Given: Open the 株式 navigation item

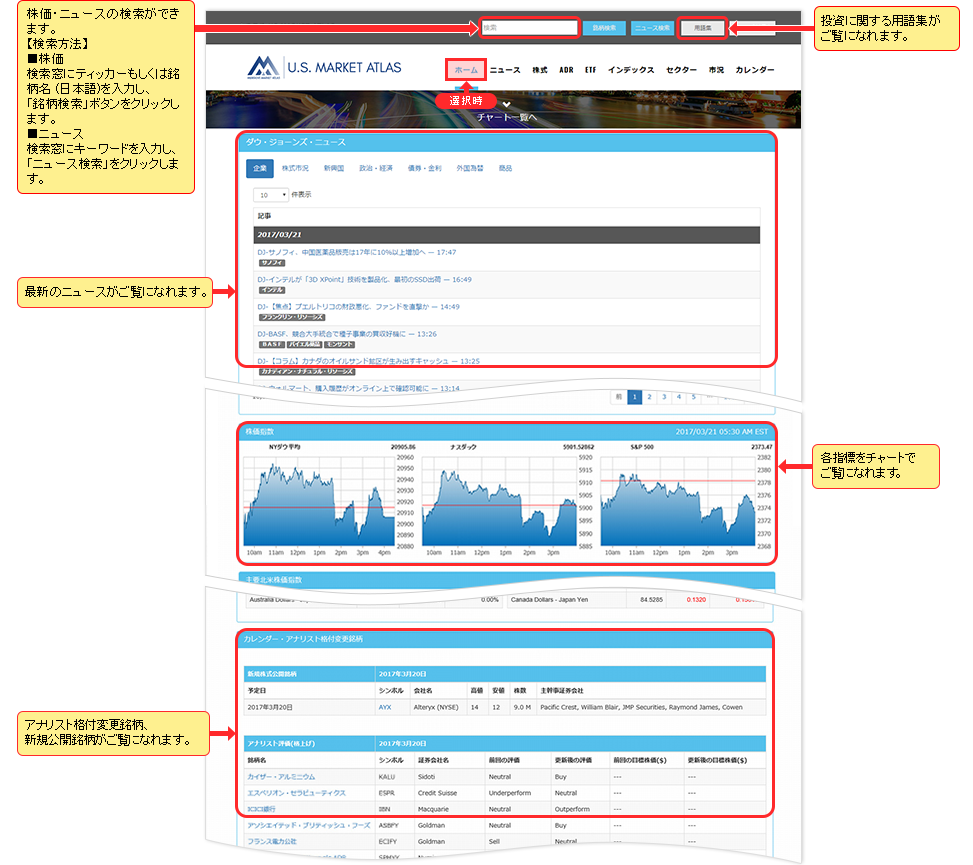Looking at the screenshot, I should pyautogui.click(x=540, y=70).
